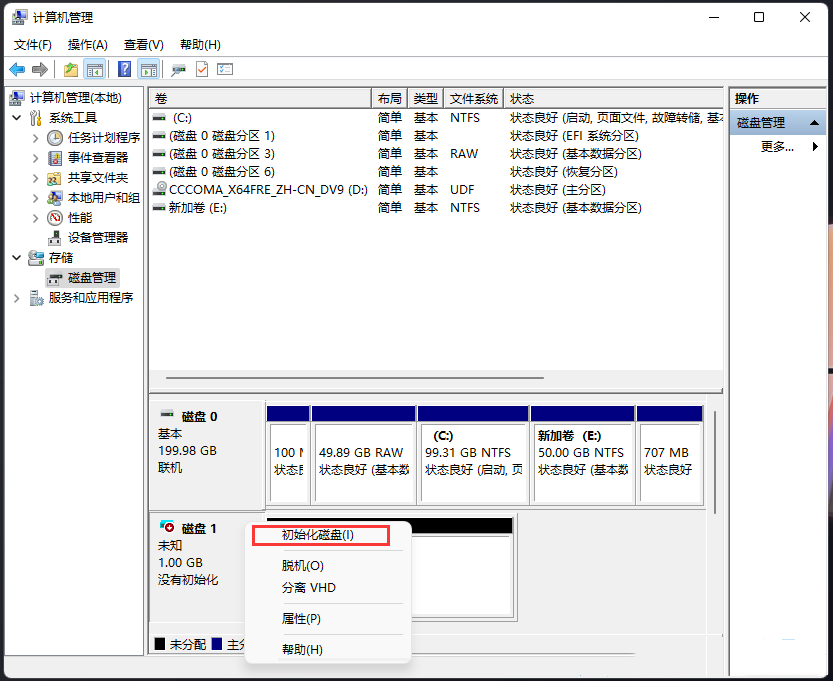The height and width of the screenshot is (681, 833).
Task: Toggle the console tree pane icon
Action: (92, 69)
